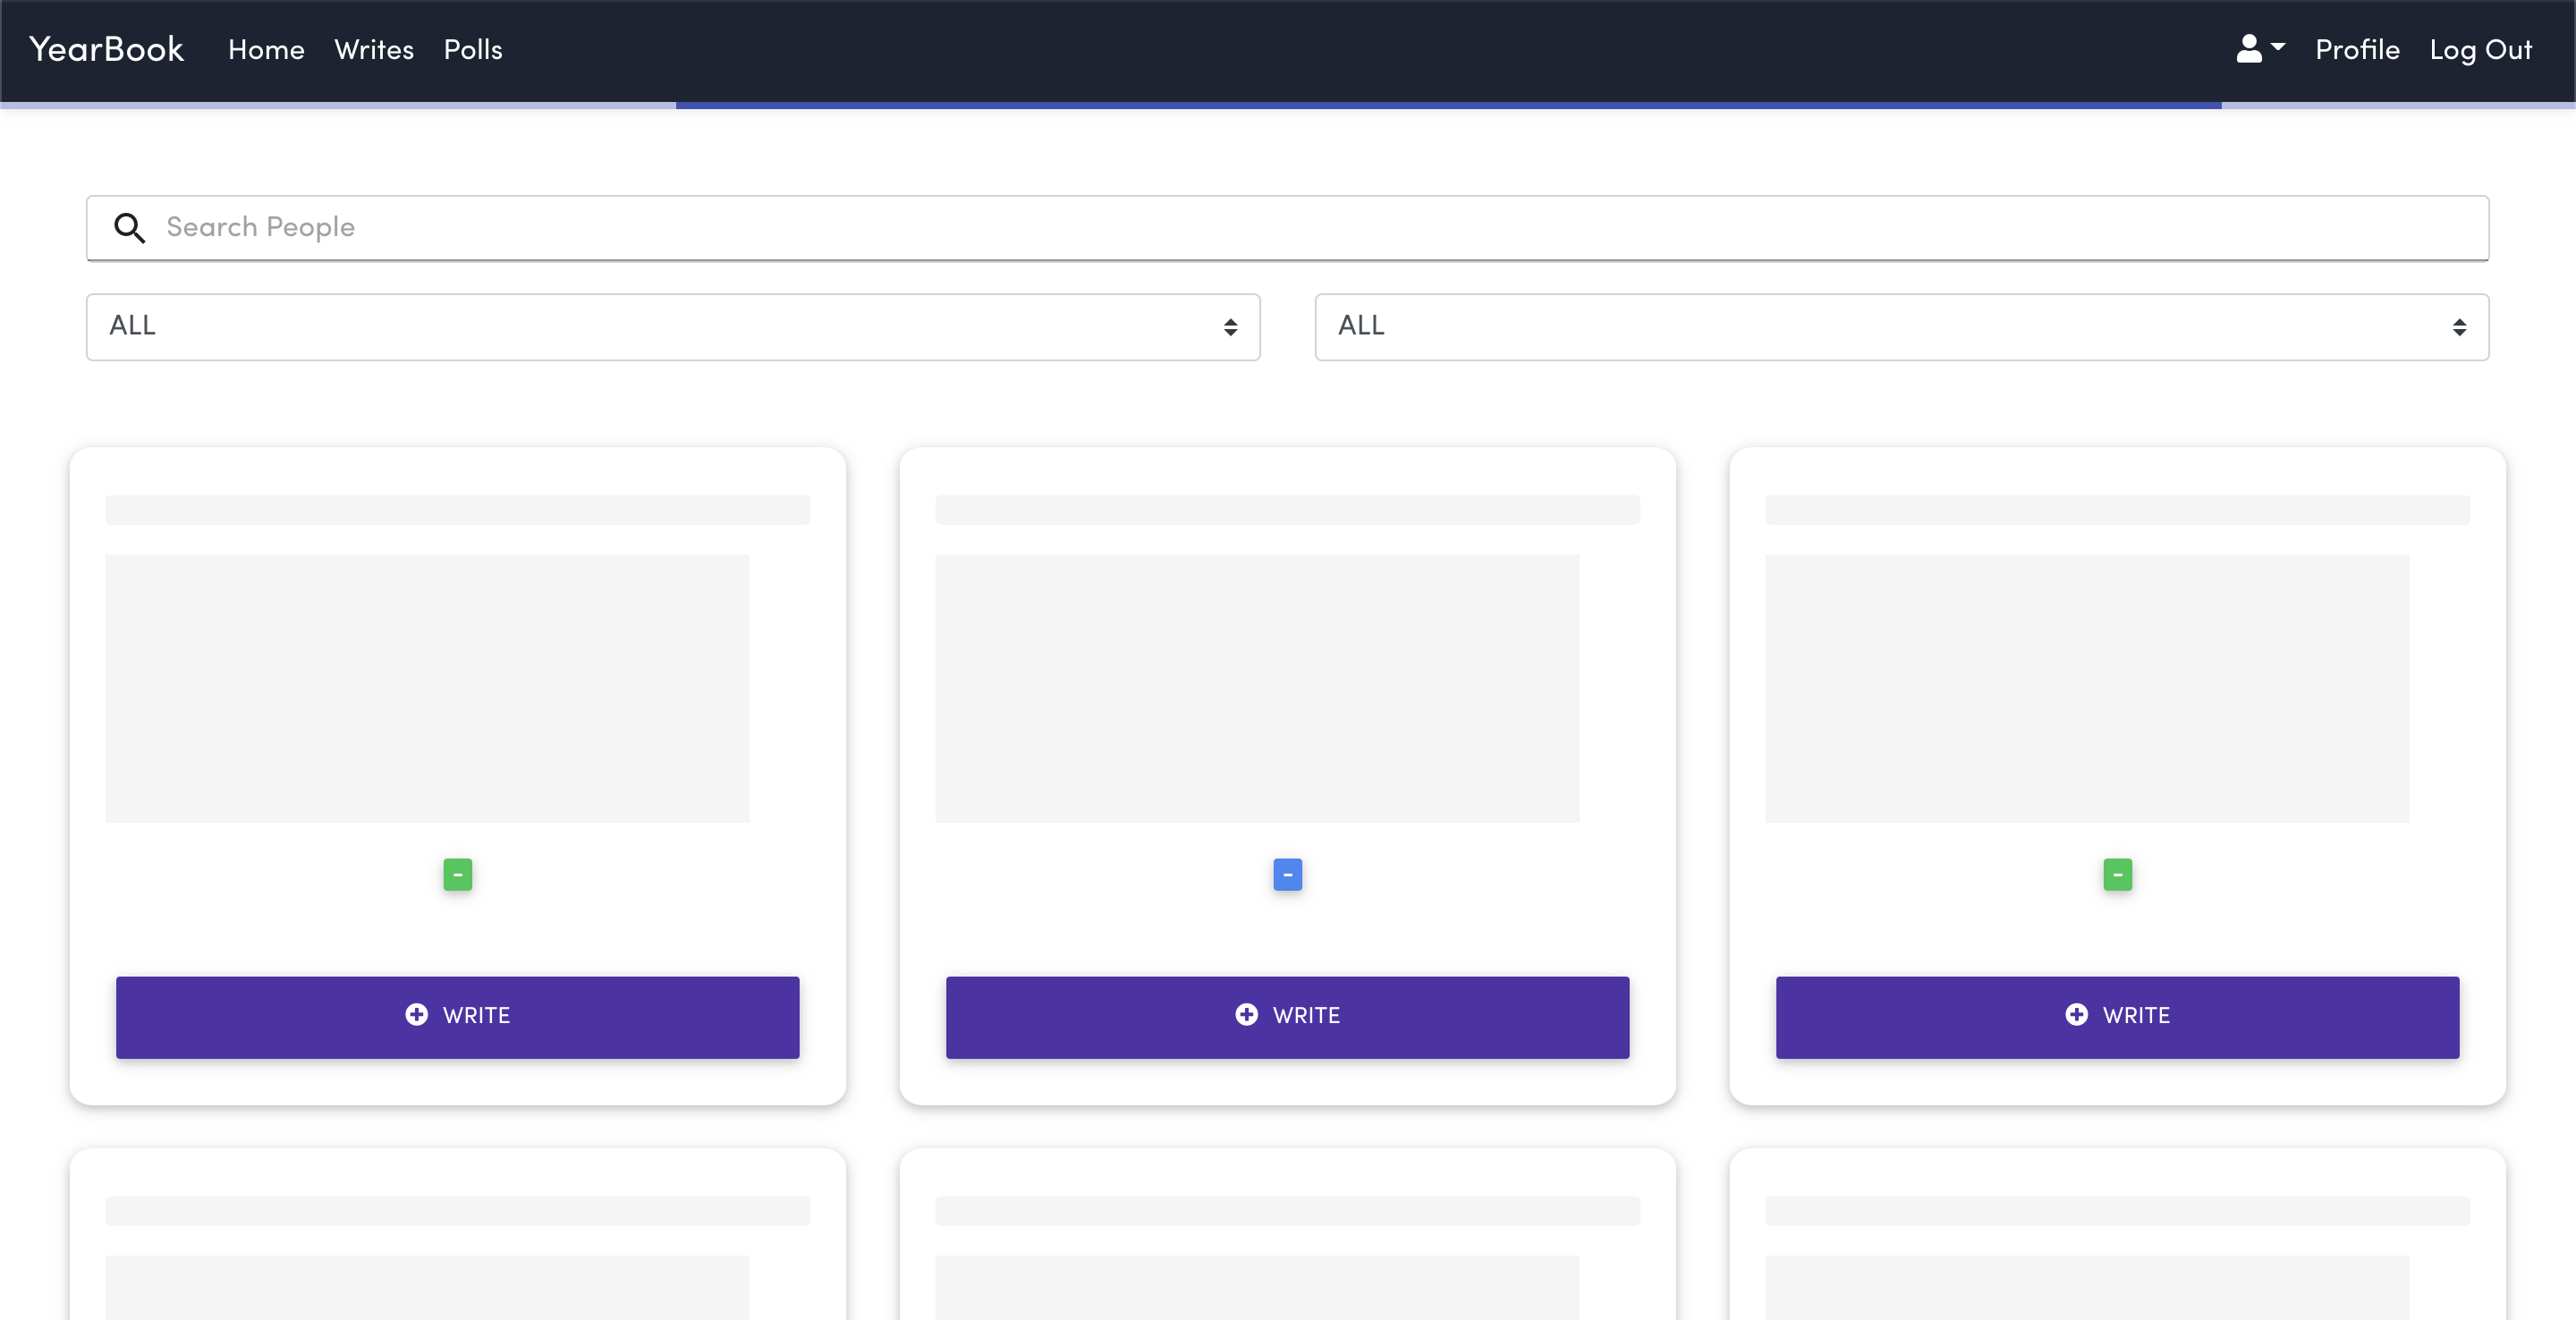Click the plus icon on first WRITE button

pyautogui.click(x=416, y=1015)
